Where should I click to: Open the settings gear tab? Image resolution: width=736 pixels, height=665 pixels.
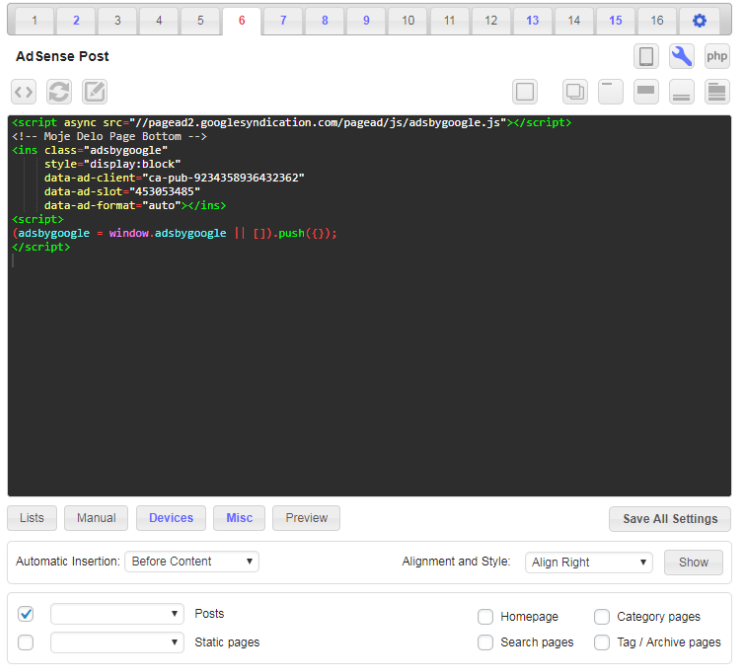[699, 21]
